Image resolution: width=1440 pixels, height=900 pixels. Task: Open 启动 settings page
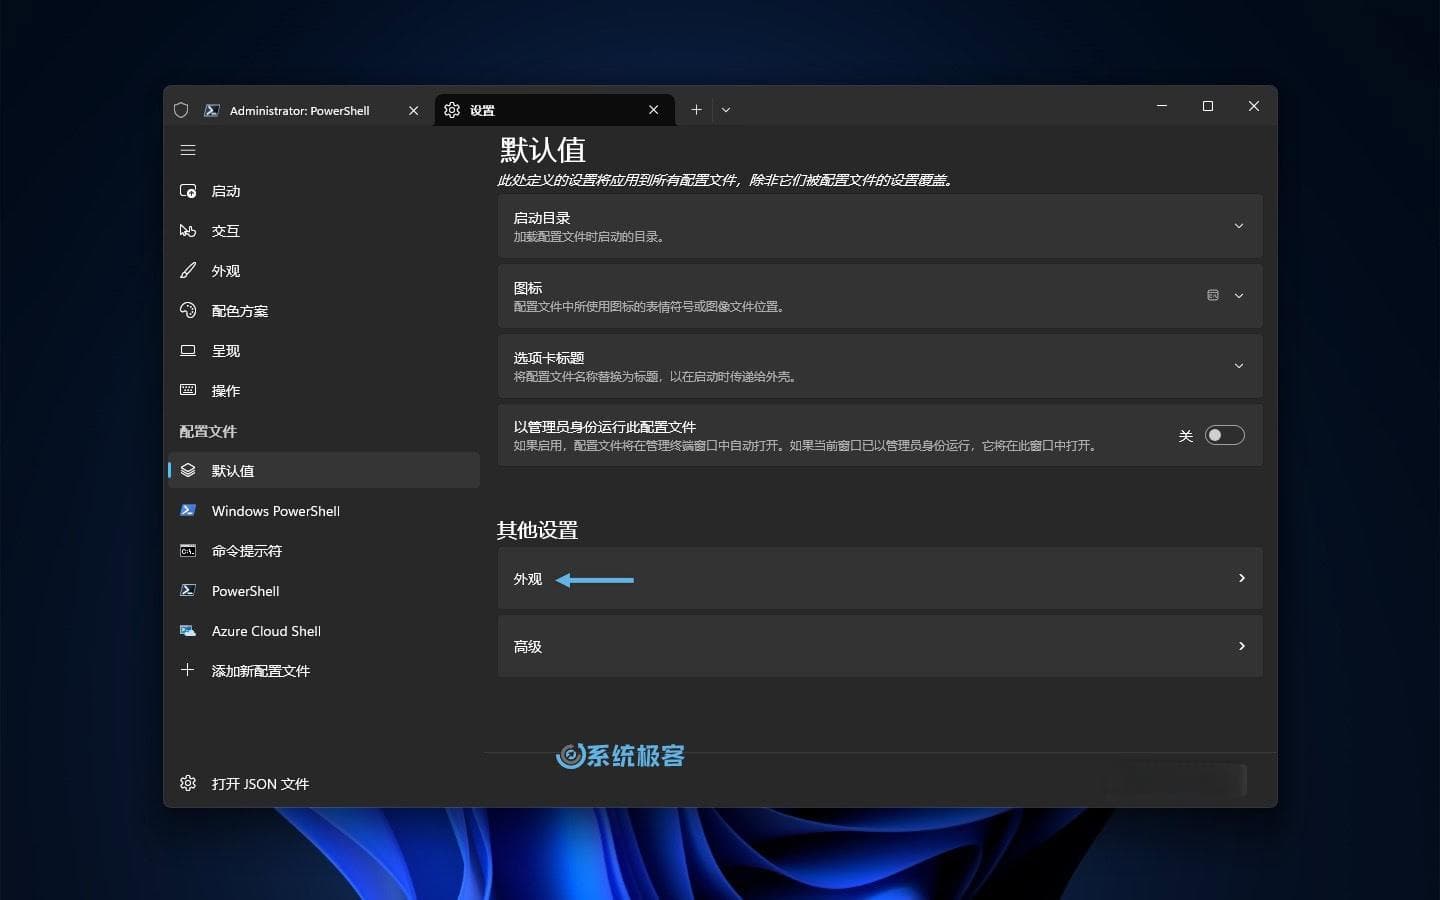tap(324, 191)
